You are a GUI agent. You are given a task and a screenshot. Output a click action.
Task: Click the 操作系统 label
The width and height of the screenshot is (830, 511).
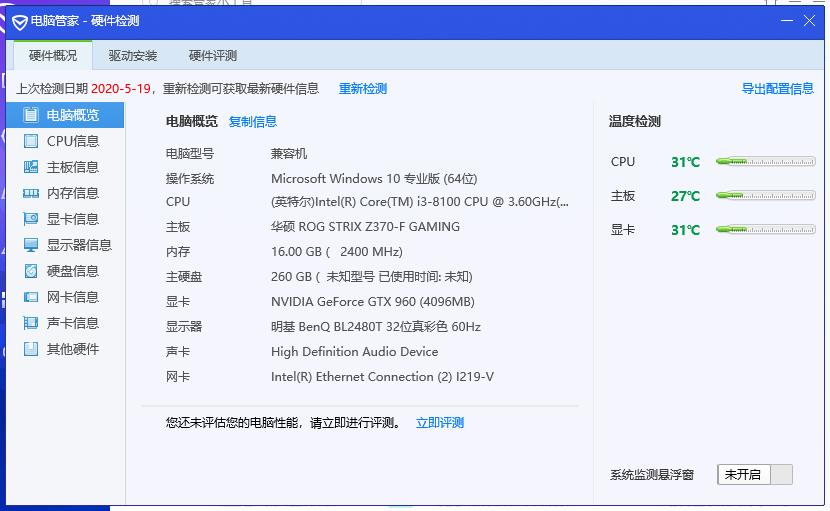click(x=190, y=178)
